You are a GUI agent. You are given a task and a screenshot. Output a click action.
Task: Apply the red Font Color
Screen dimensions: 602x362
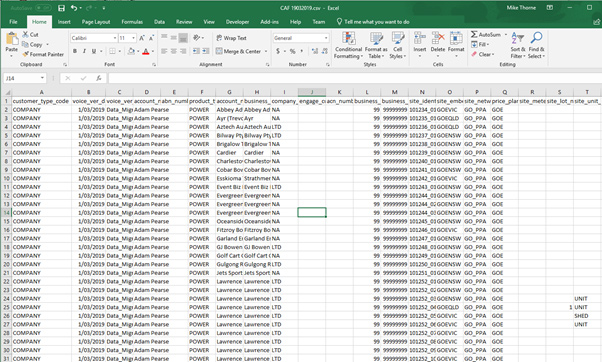tap(146, 51)
